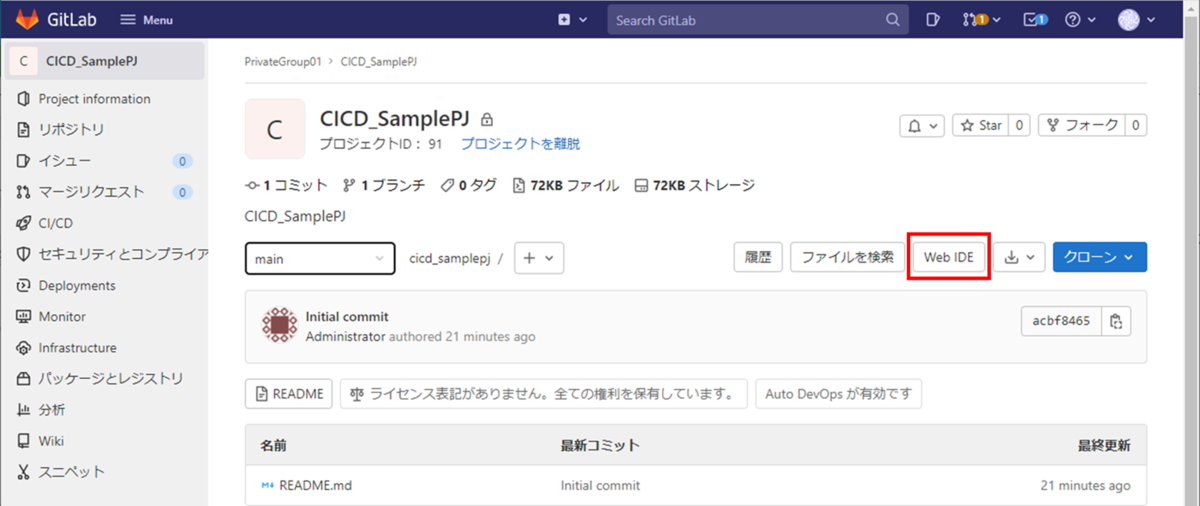Open Project information in sidebar
This screenshot has width=1200, height=506.
(94, 99)
